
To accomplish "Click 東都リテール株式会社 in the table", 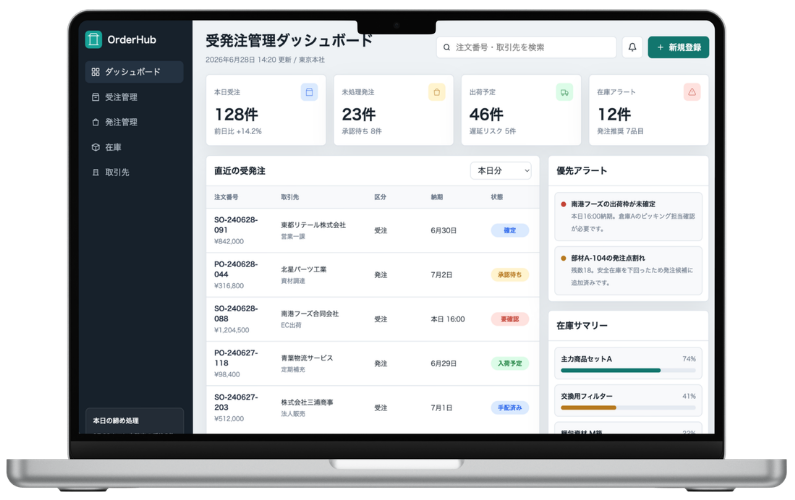I will pos(313,225).
